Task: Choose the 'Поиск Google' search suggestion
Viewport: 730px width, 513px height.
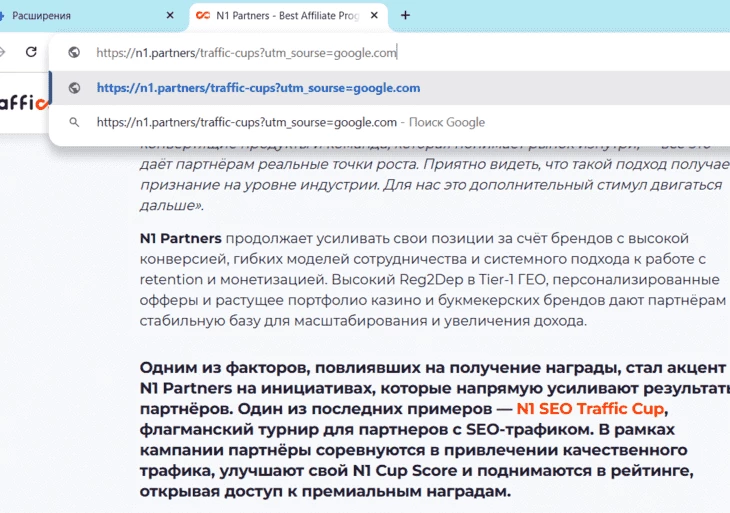Action: coord(290,122)
